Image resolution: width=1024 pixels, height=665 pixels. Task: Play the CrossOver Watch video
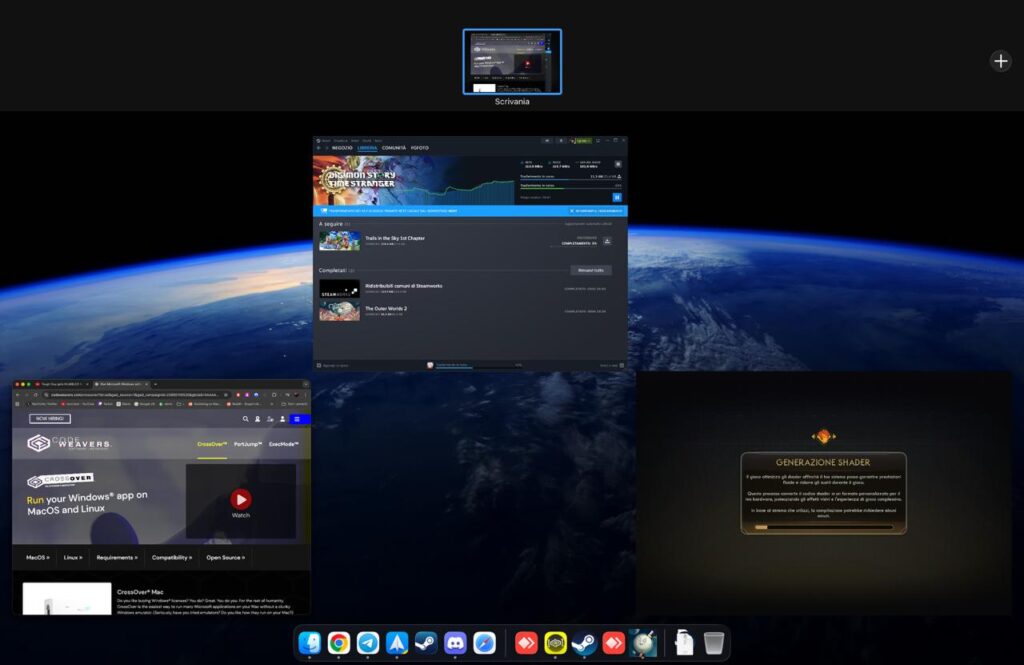(x=241, y=499)
